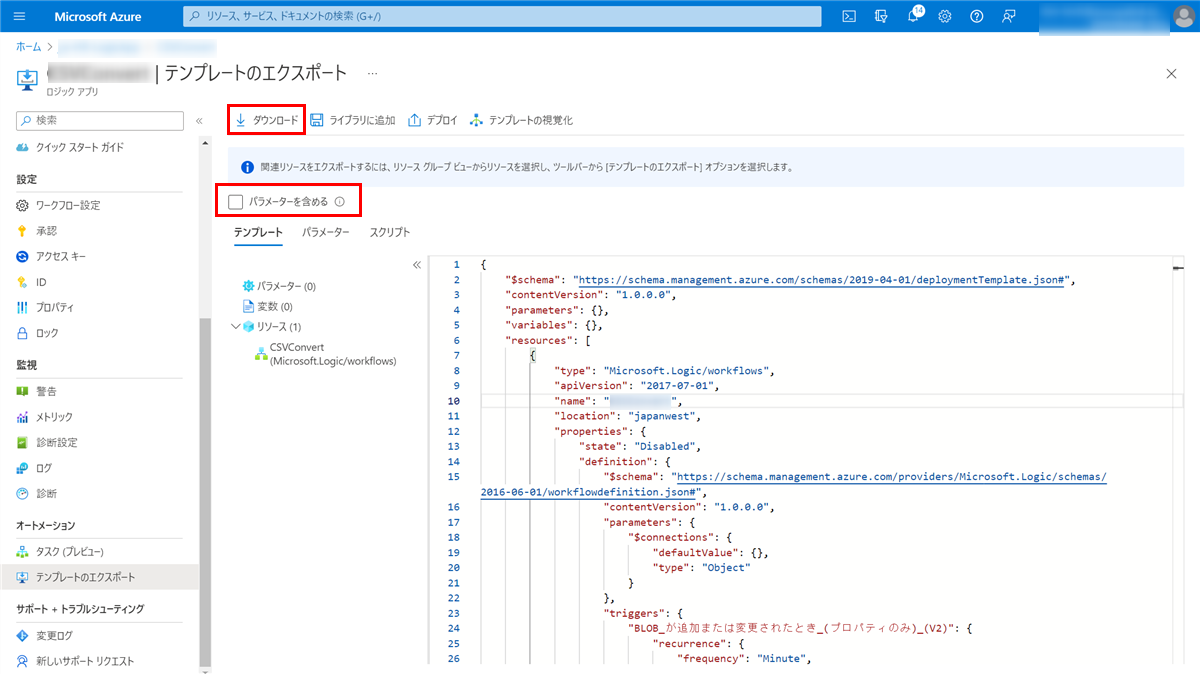The image size is (1200, 674).
Task: Open Workflow settings (ワークフロー設定)
Action: click(68, 205)
